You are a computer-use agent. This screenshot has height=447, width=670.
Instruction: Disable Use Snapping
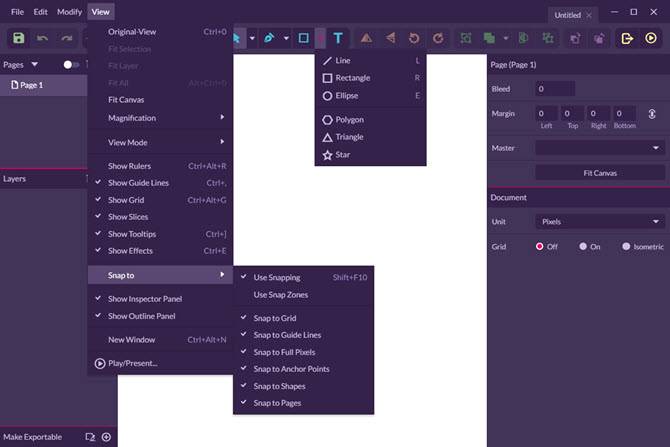[x=303, y=277]
